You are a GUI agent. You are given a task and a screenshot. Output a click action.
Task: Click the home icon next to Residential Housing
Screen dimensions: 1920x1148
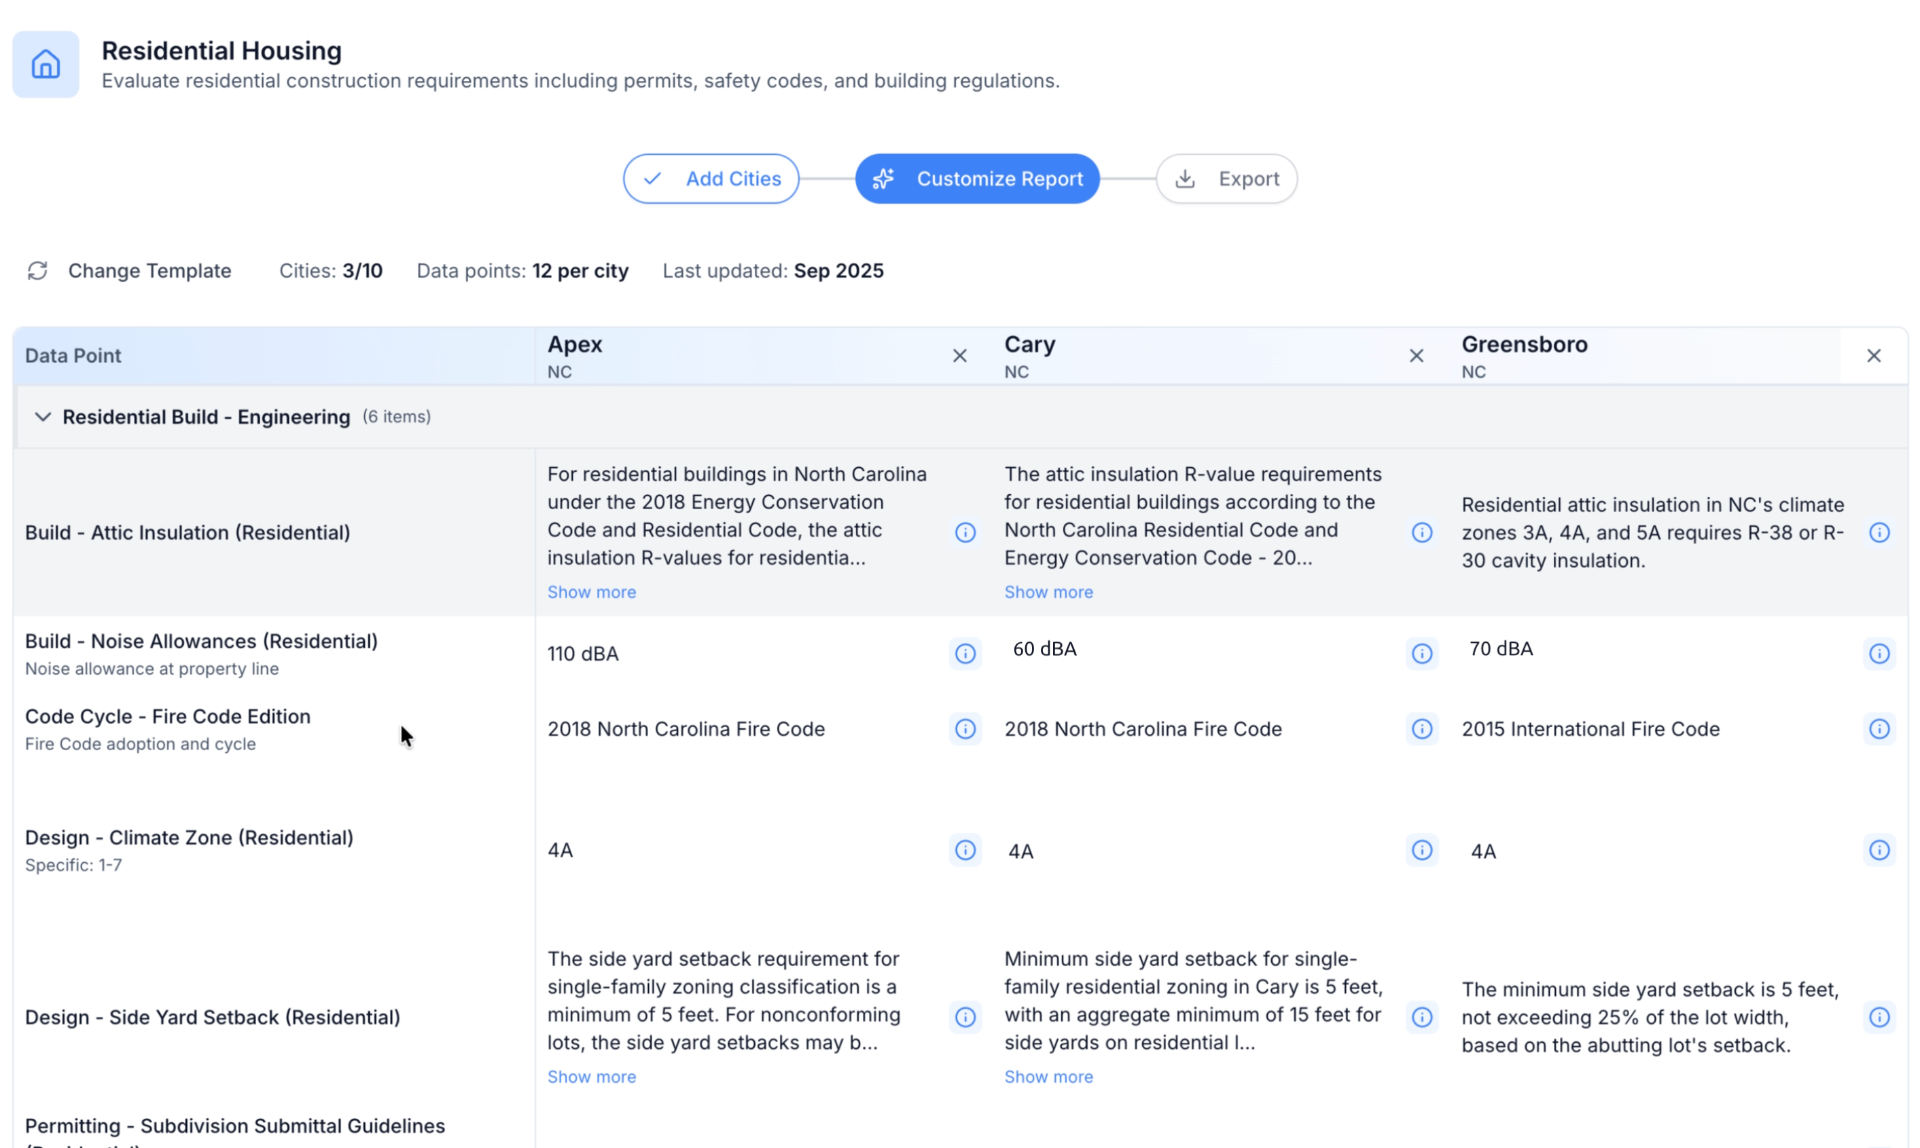[x=45, y=63]
